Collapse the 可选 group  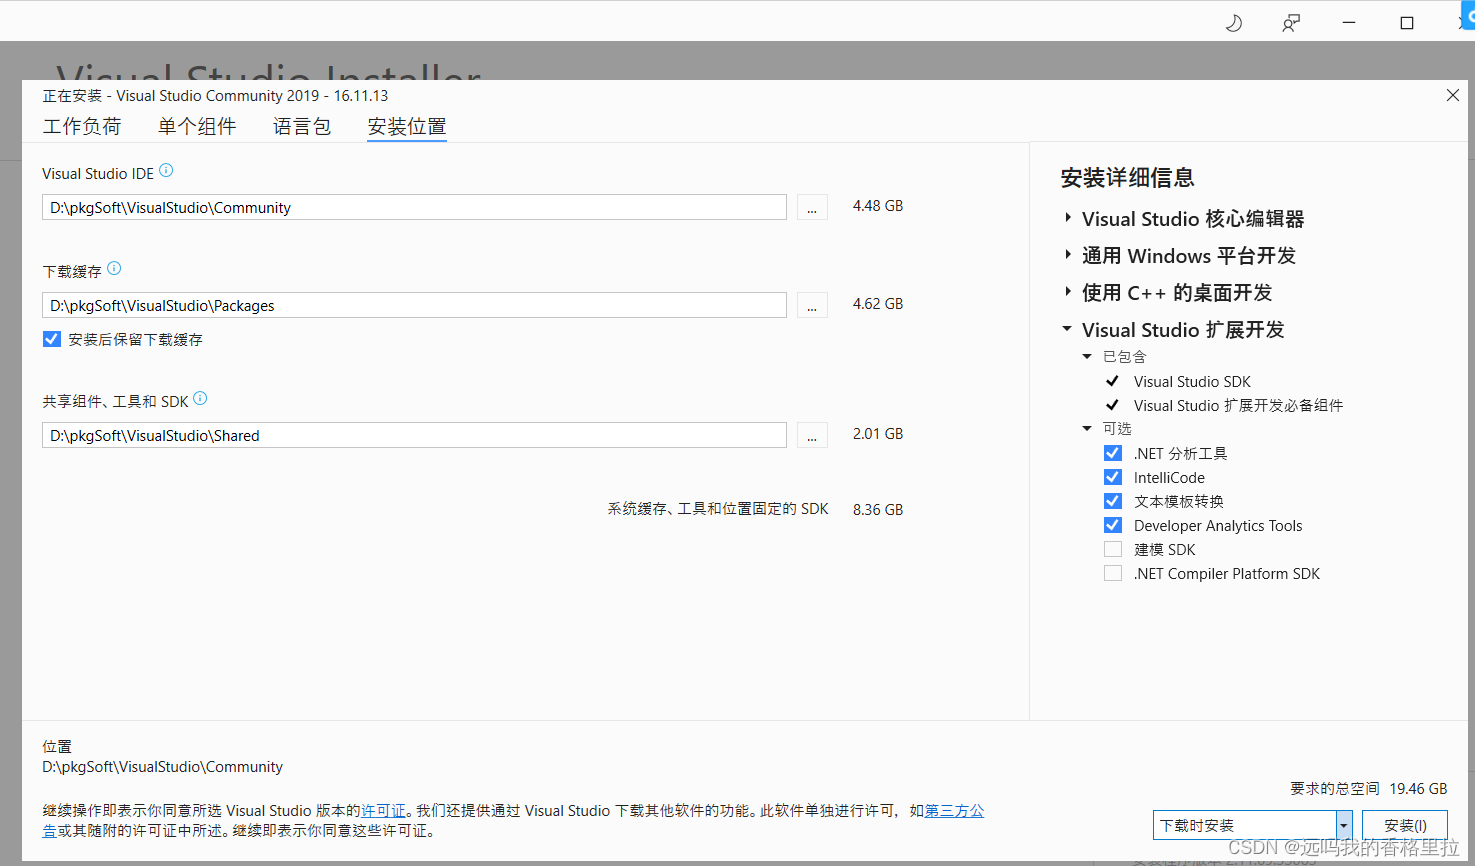1087,428
